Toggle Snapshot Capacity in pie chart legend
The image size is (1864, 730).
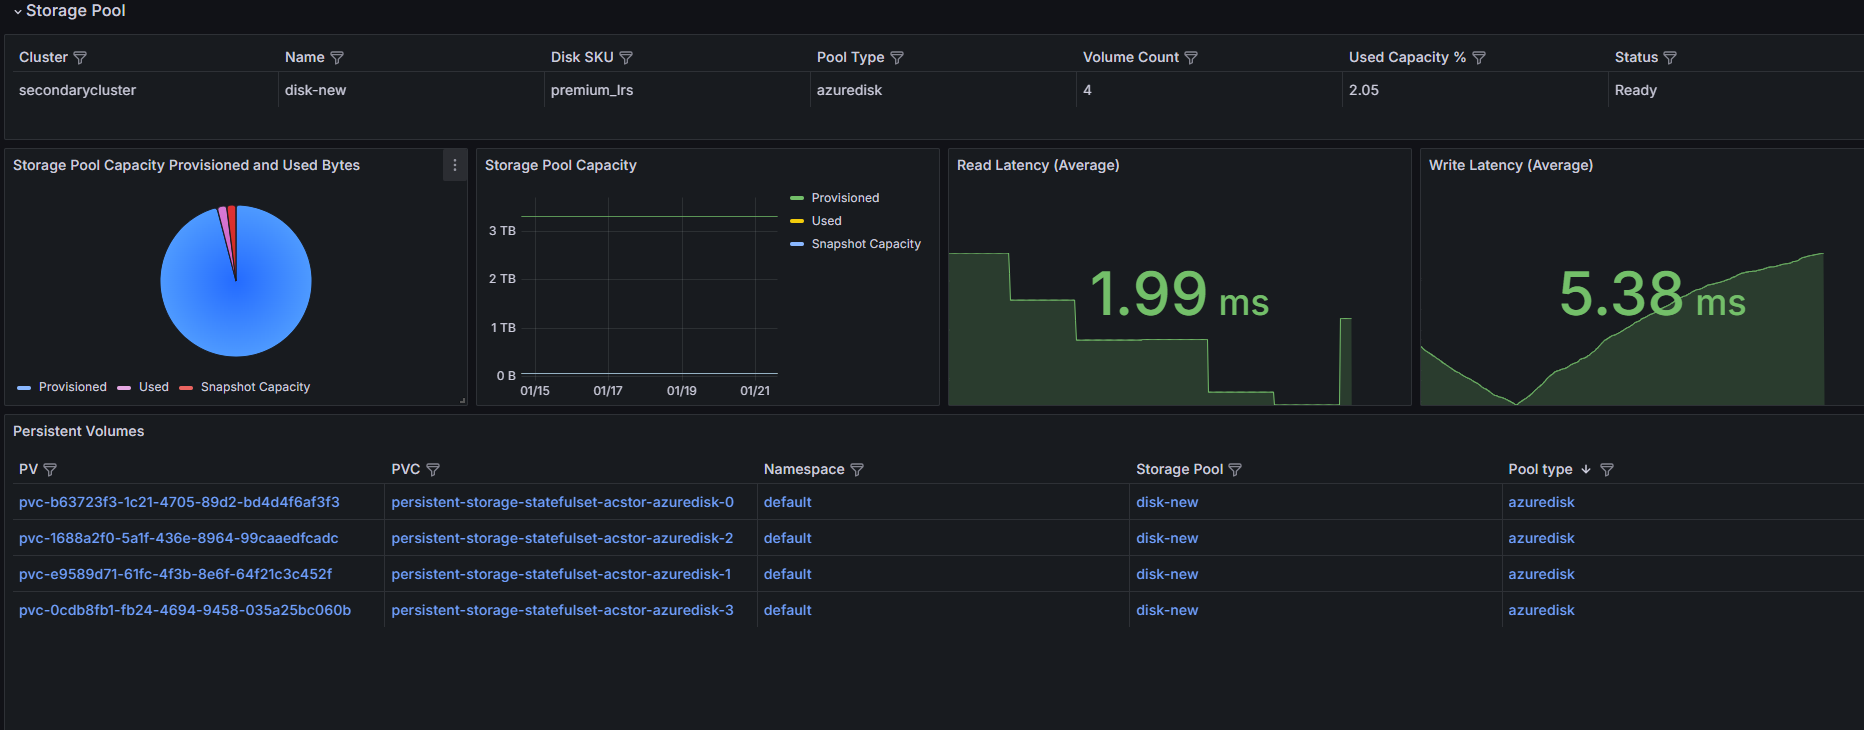(255, 387)
